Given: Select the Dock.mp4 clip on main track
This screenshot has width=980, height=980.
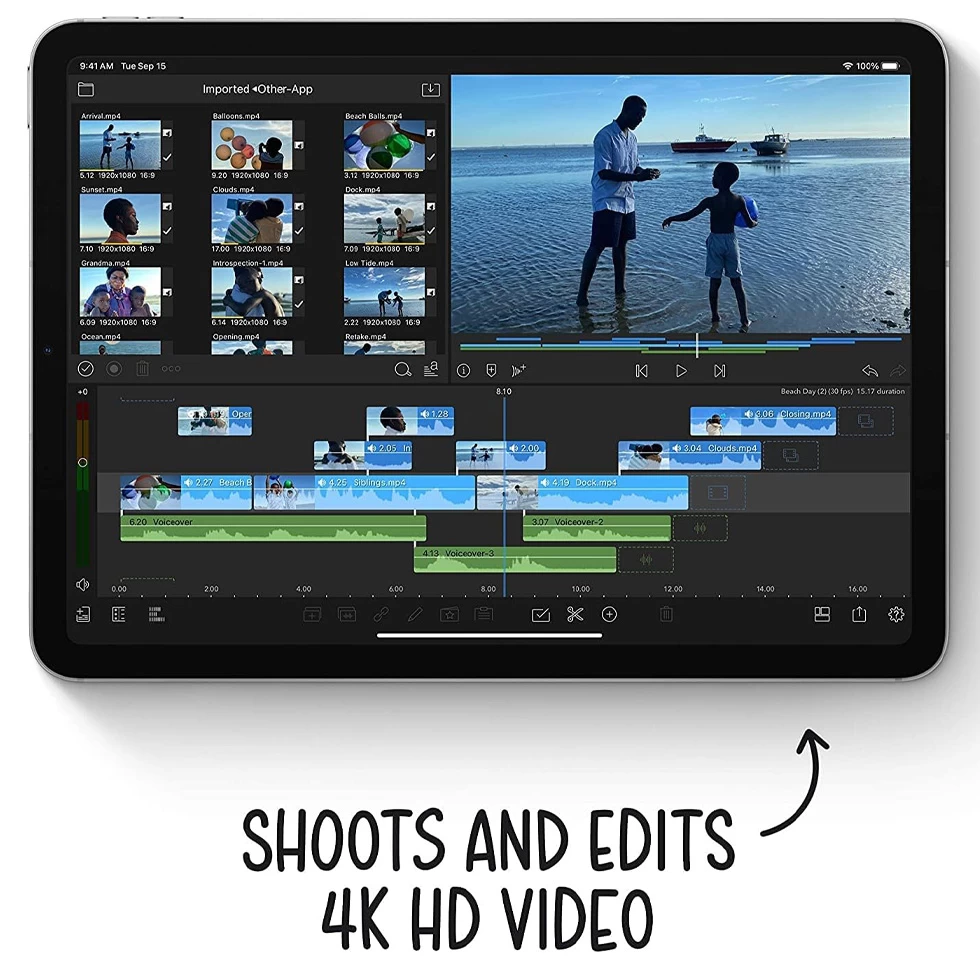Looking at the screenshot, I should pos(582,492).
